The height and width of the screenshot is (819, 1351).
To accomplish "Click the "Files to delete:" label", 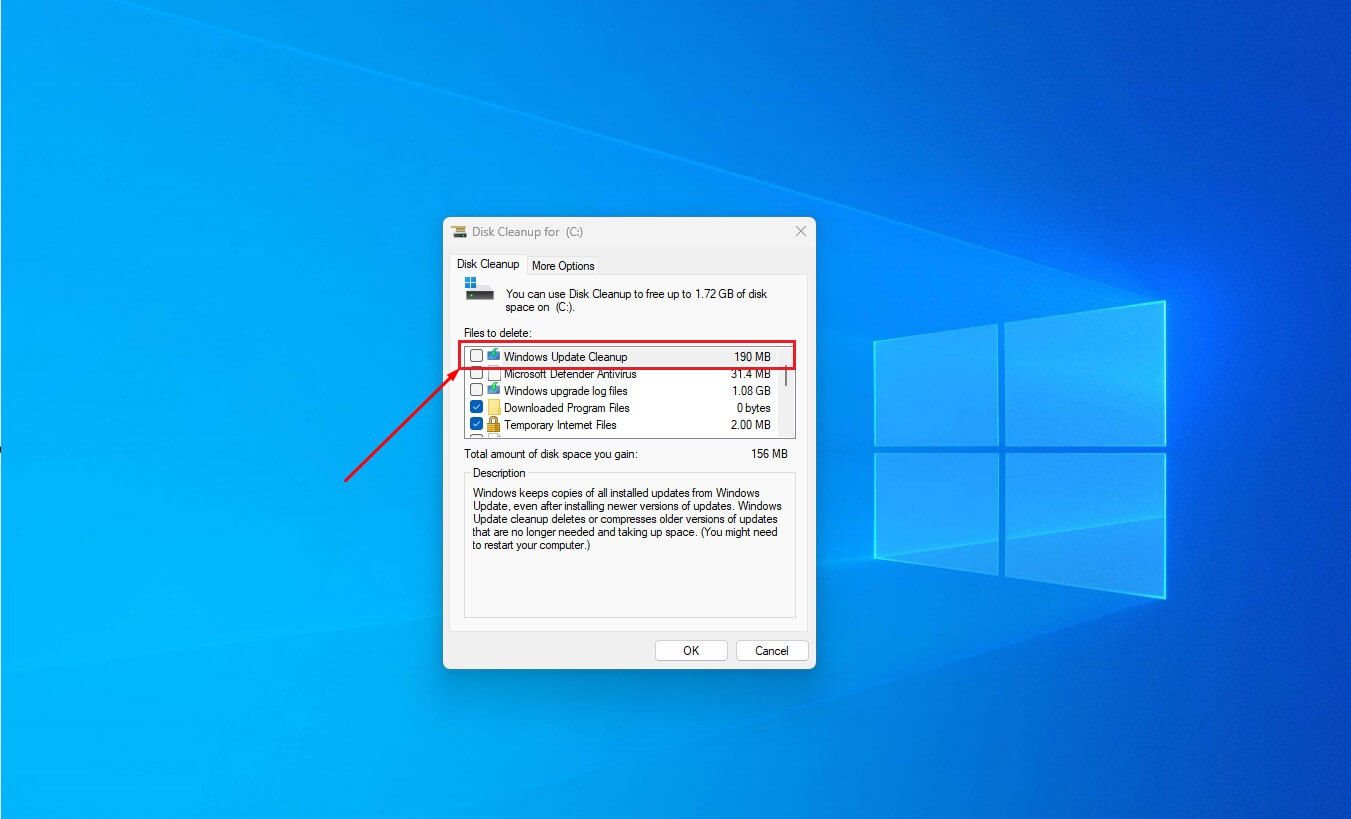I will point(498,332).
